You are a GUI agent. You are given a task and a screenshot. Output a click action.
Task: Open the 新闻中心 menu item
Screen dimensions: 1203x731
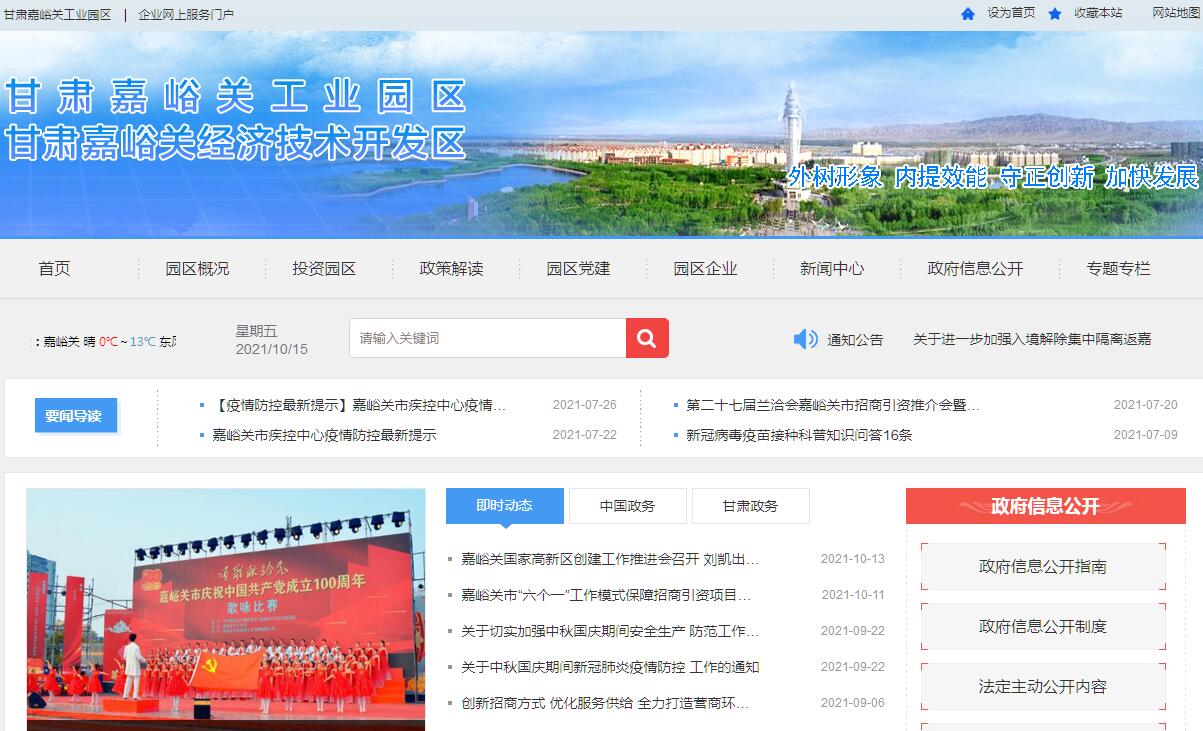click(832, 268)
